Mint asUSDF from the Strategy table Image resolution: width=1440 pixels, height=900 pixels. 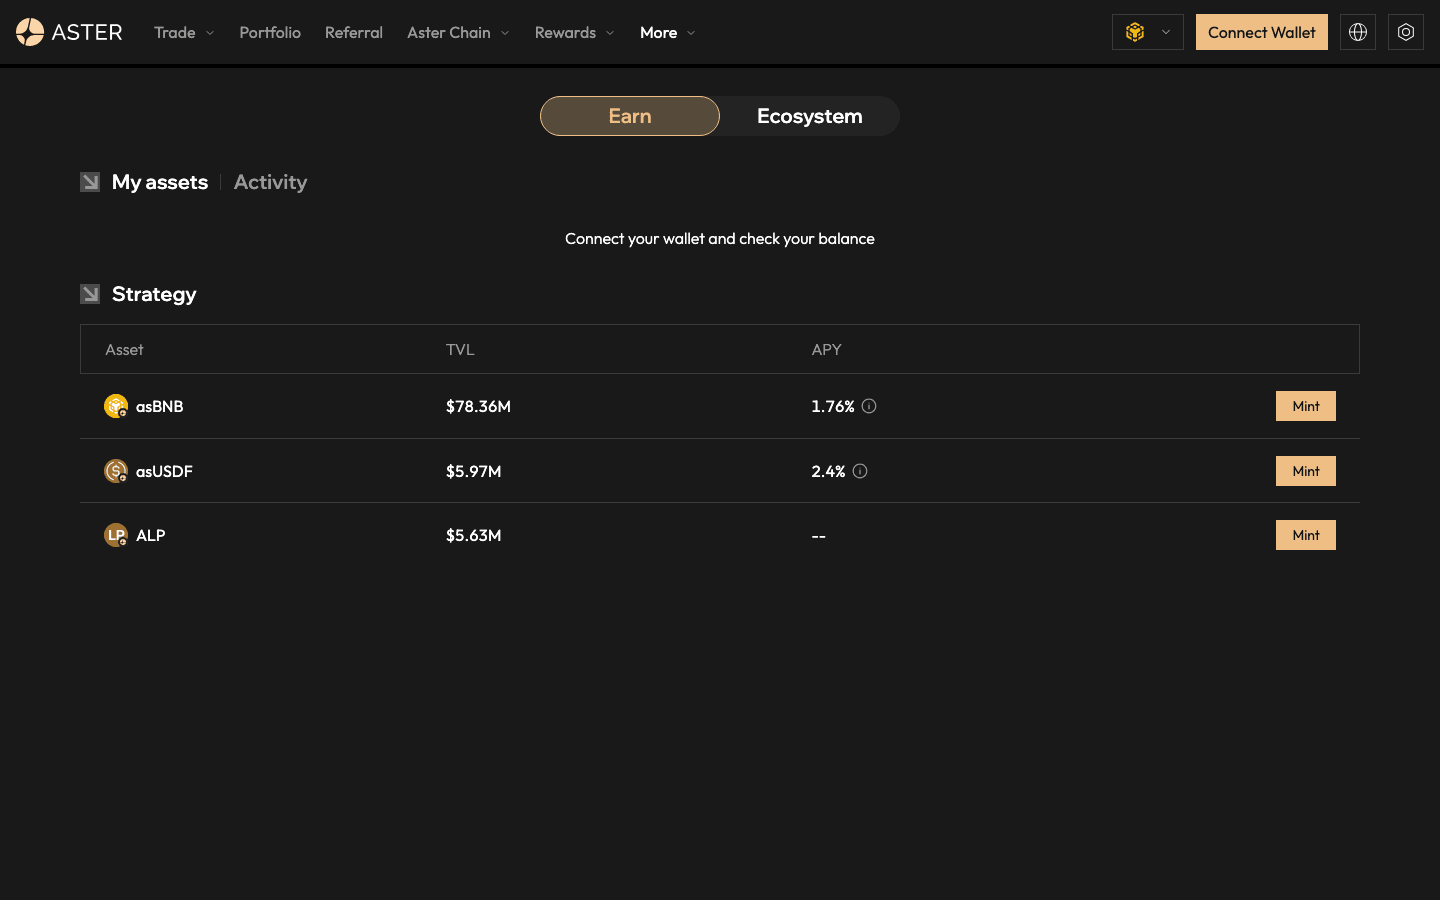coord(1306,471)
